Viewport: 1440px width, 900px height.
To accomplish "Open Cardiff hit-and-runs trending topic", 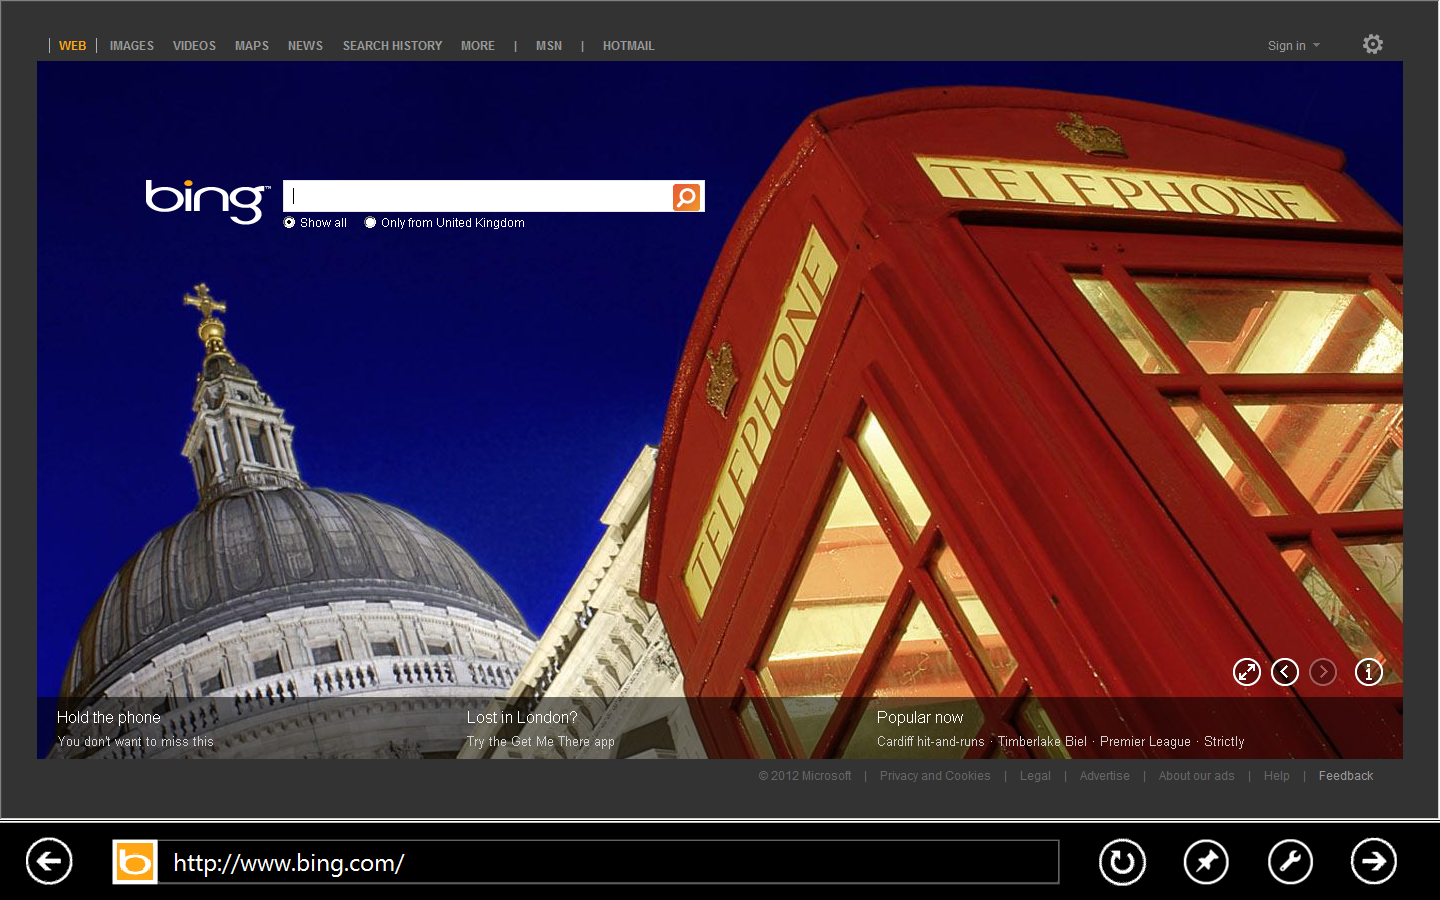I will pos(931,742).
